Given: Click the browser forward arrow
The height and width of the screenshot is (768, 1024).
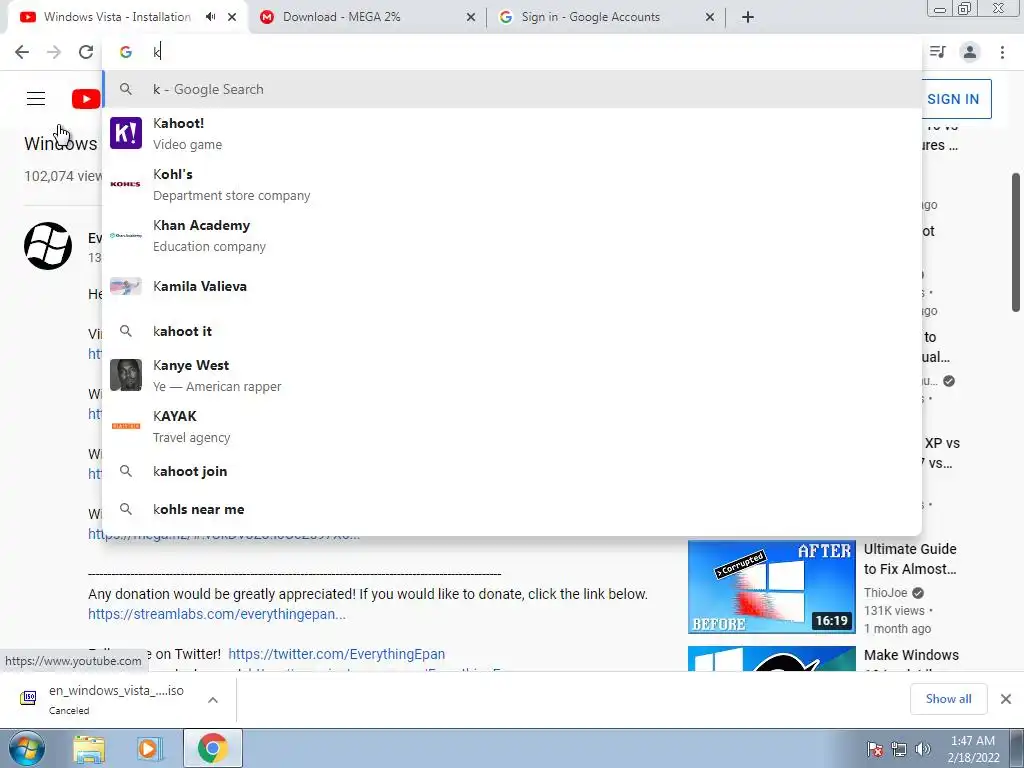Looking at the screenshot, I should coord(54,52).
